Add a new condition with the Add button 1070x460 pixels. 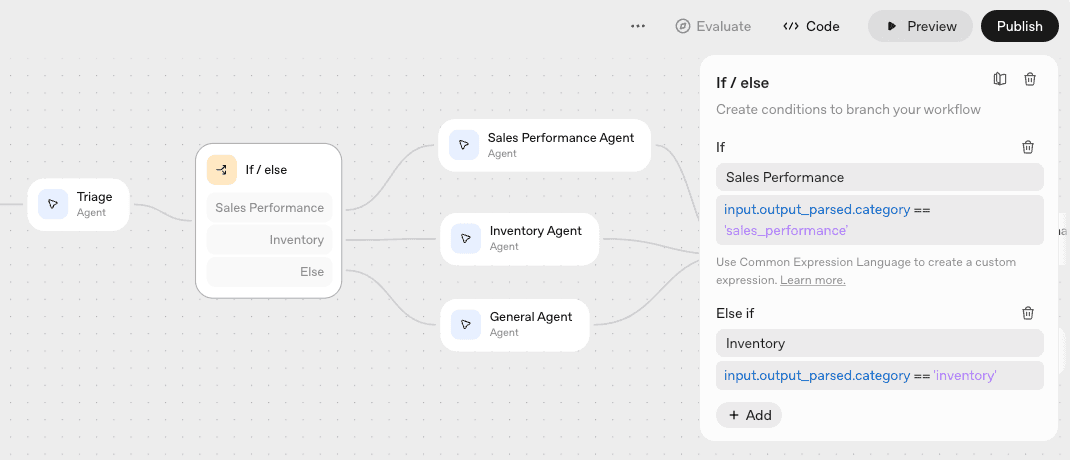click(x=749, y=415)
